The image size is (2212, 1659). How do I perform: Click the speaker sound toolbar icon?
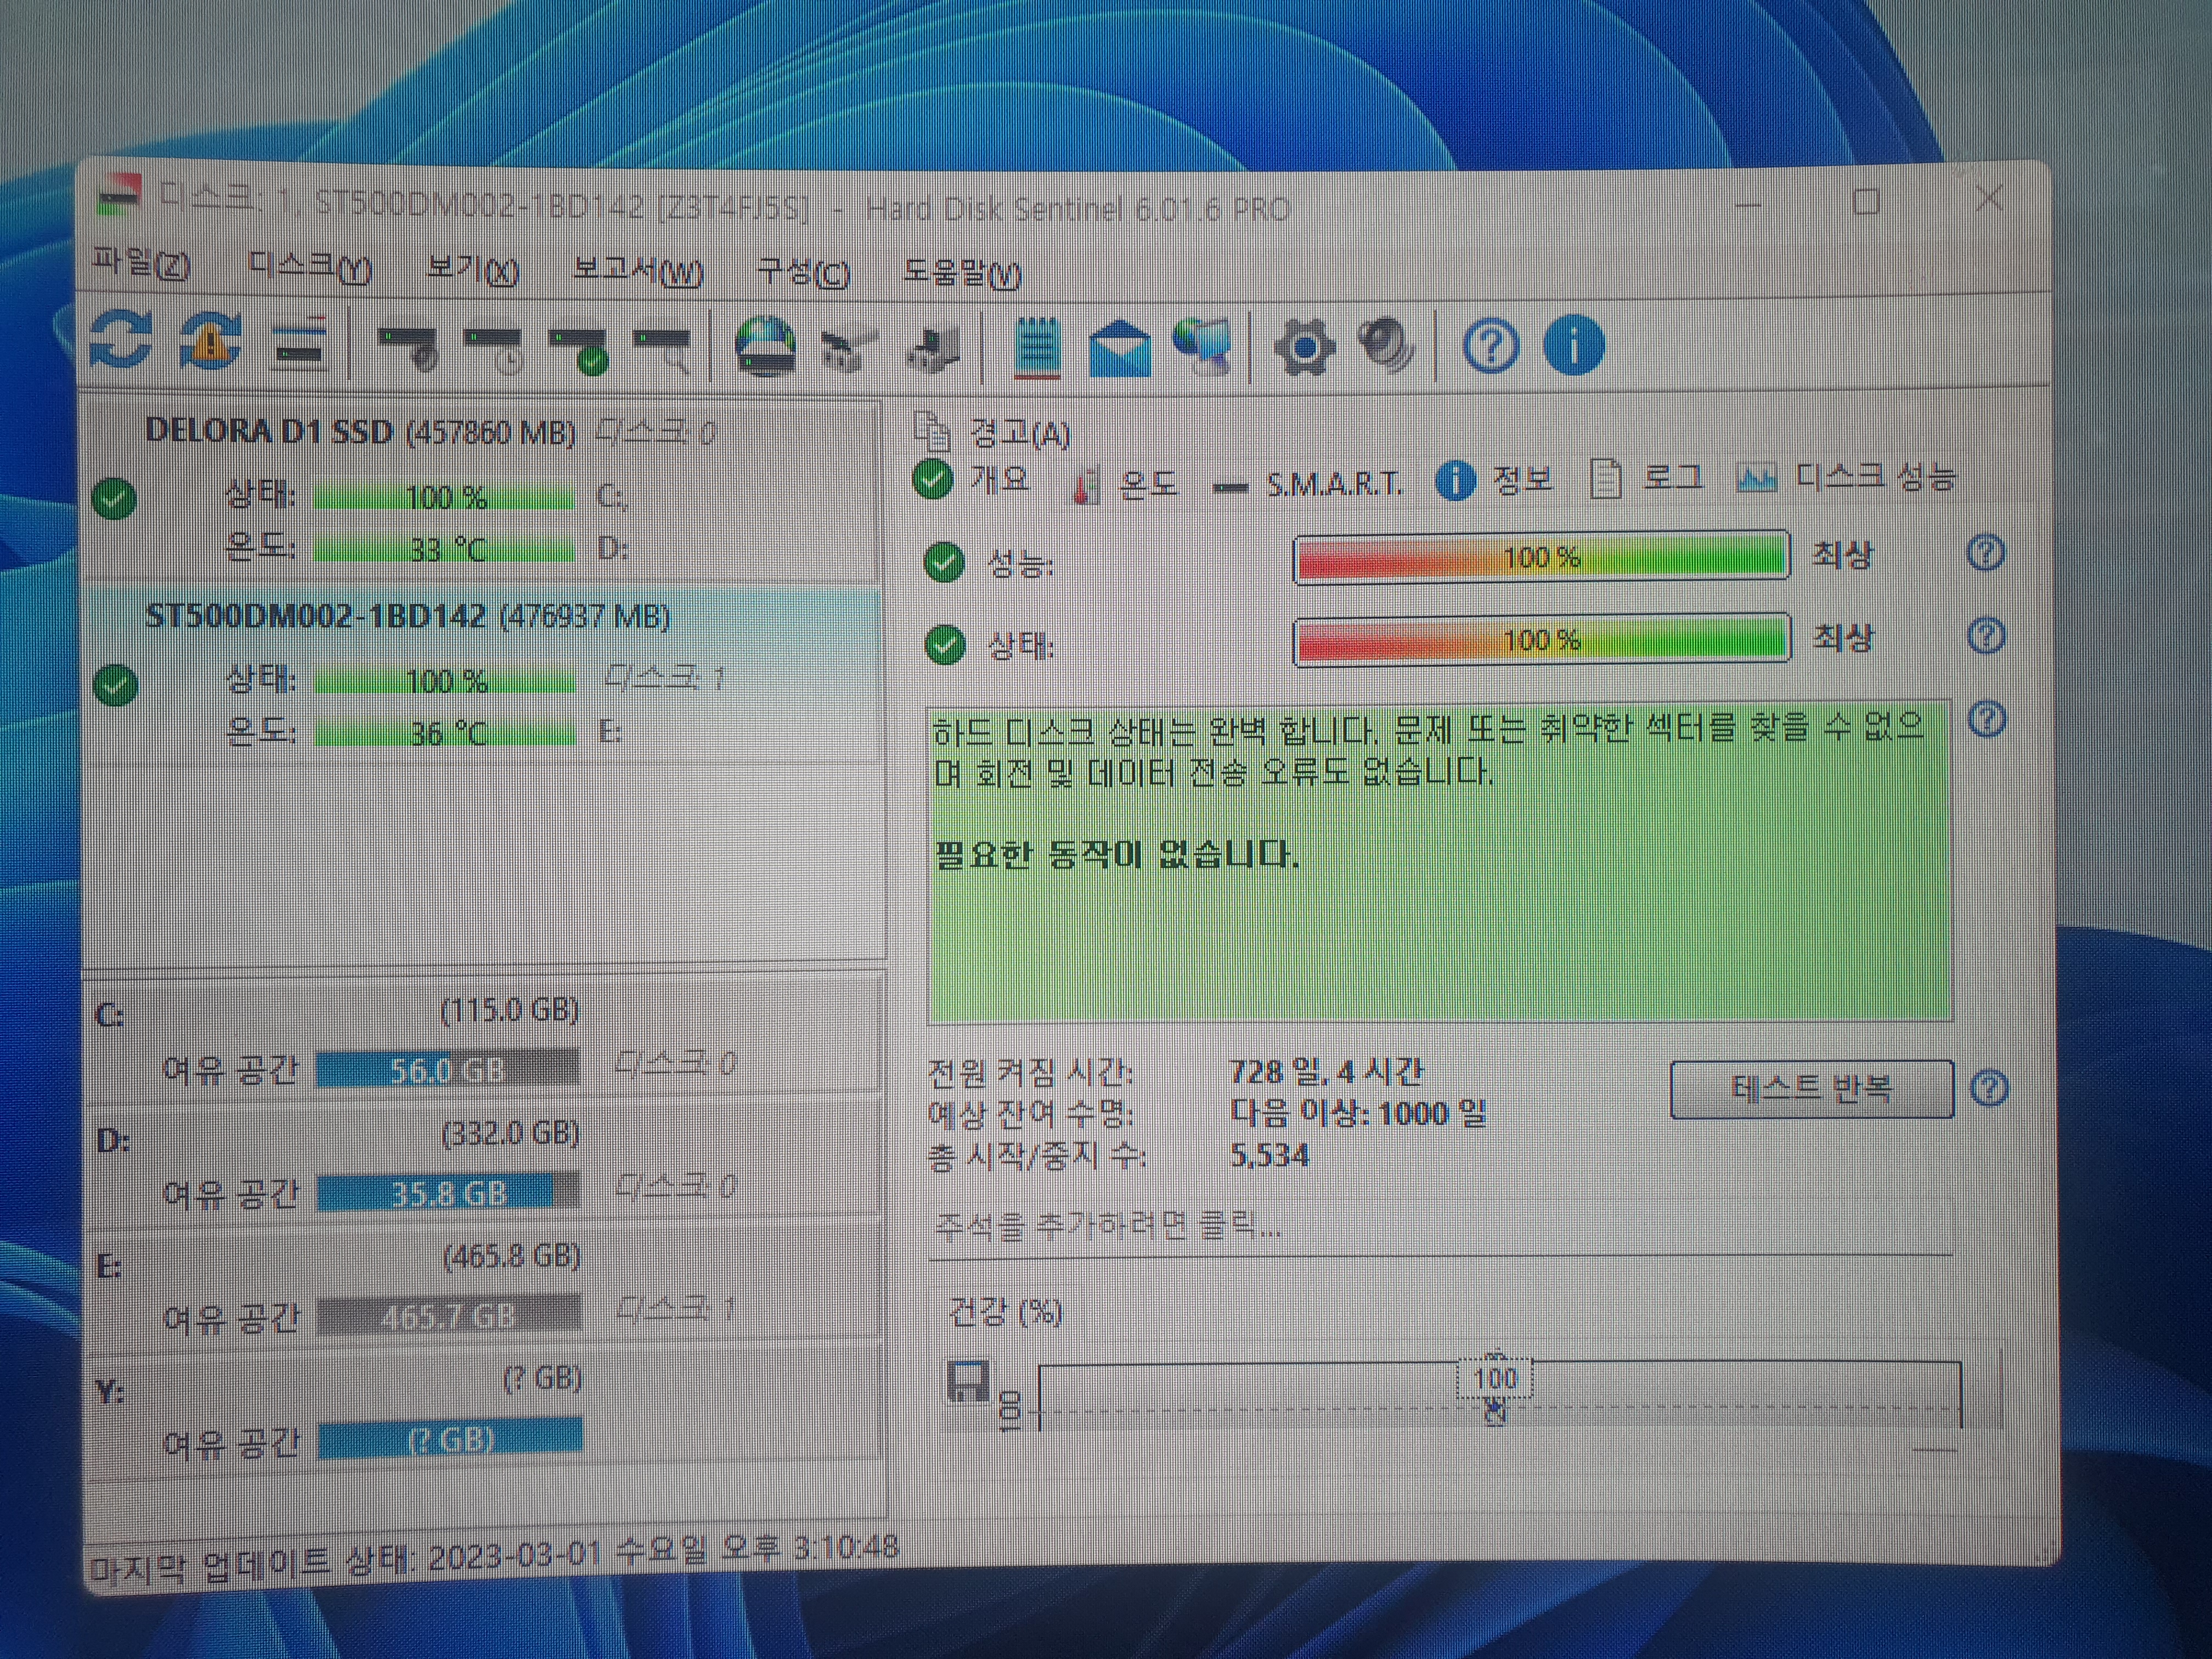click(x=1388, y=346)
